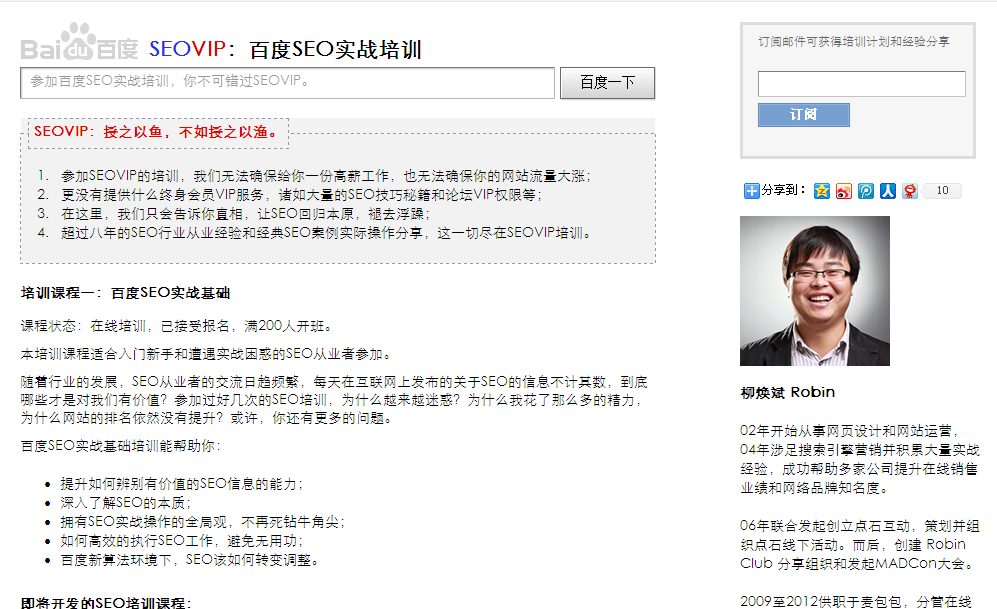This screenshot has height=609, width=997.
Task: Click the 柳焕斌 Robin name heading
Action: [x=788, y=392]
